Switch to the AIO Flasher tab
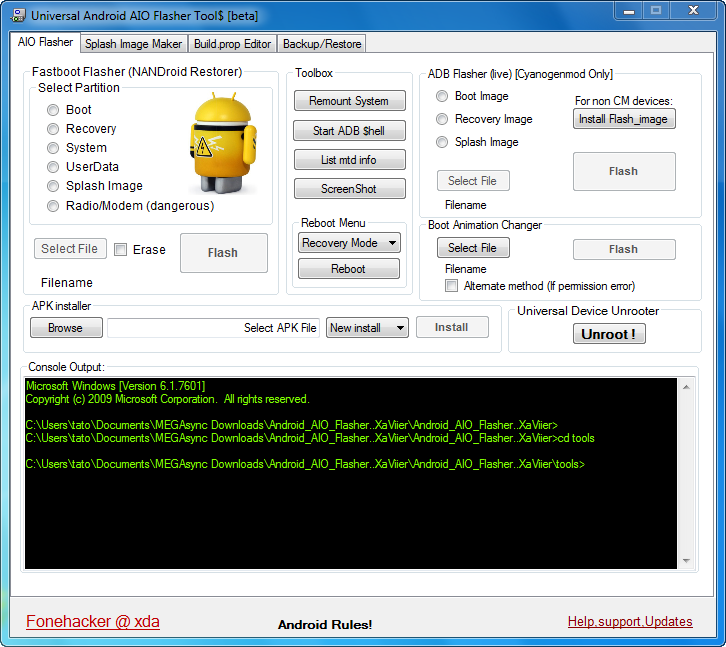The width and height of the screenshot is (726, 647). (45, 42)
